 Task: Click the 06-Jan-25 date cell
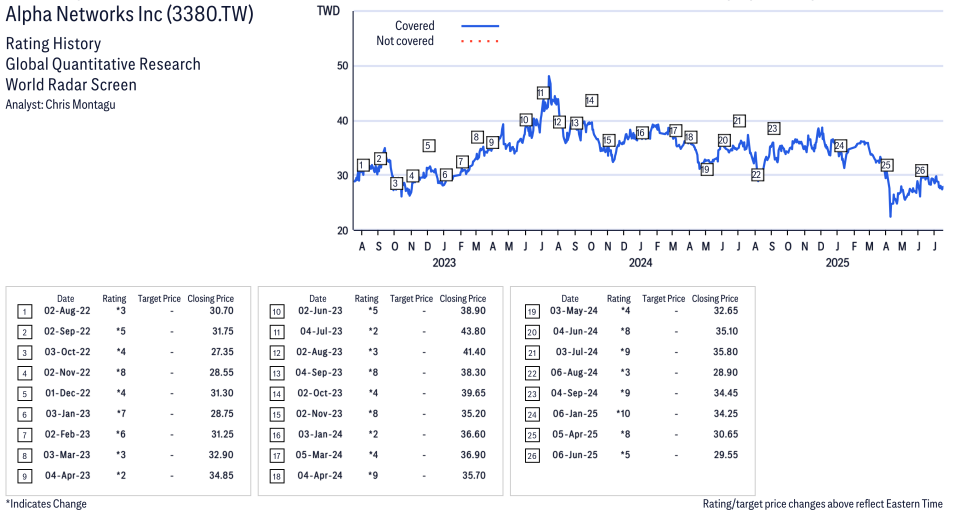(575, 414)
